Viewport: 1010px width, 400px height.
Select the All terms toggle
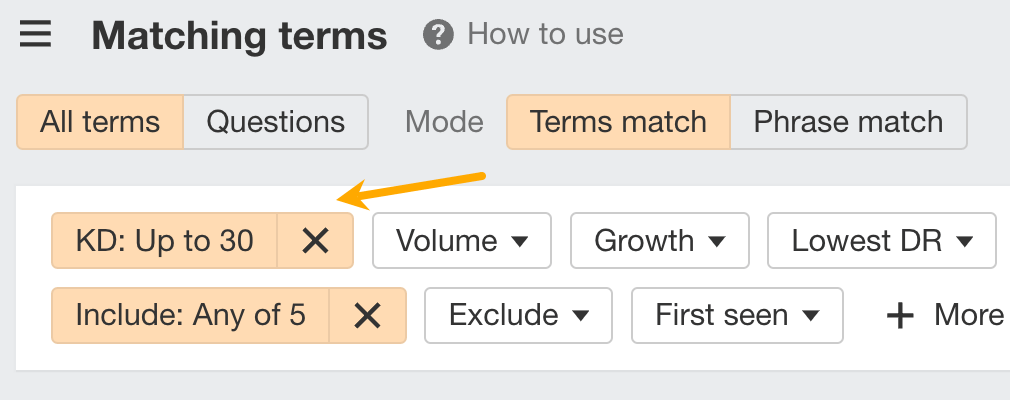click(100, 122)
